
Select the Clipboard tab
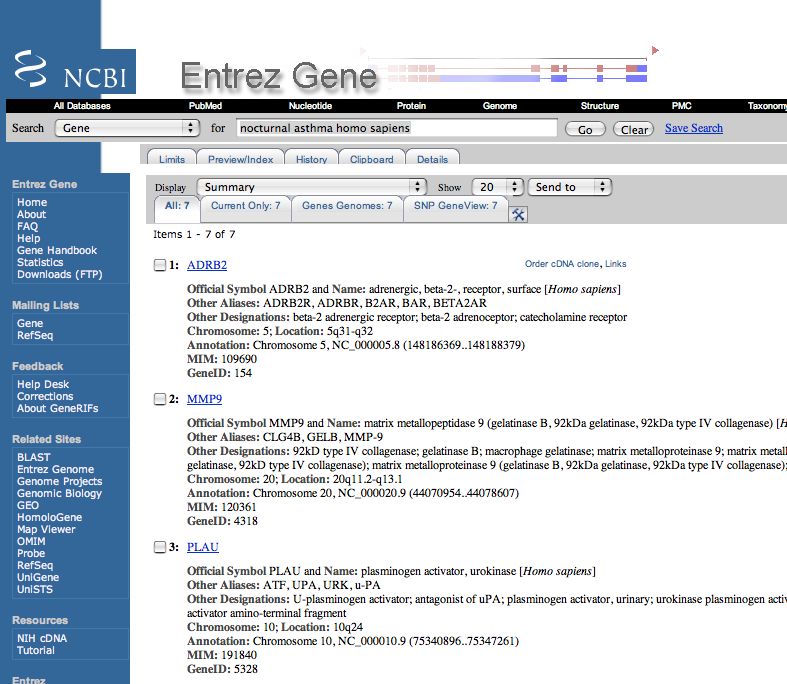[x=371, y=159]
